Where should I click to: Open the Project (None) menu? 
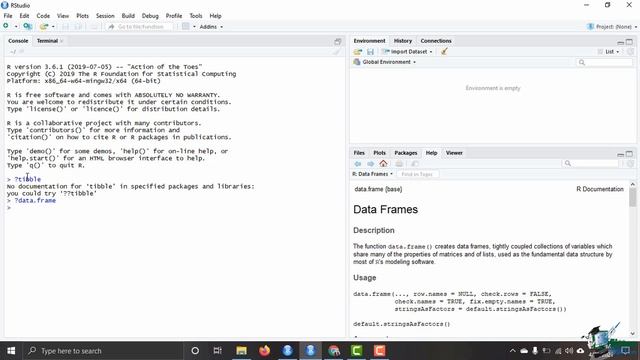coord(611,27)
